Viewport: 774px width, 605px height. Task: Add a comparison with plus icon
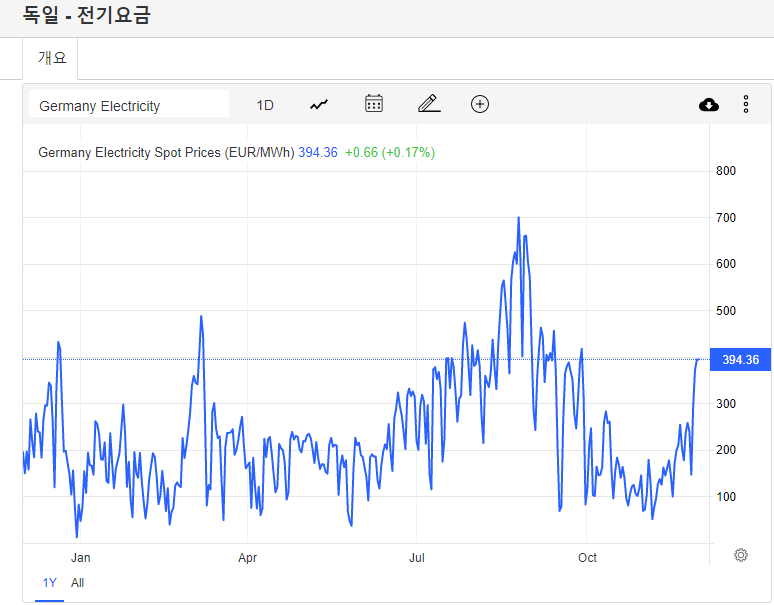[480, 104]
